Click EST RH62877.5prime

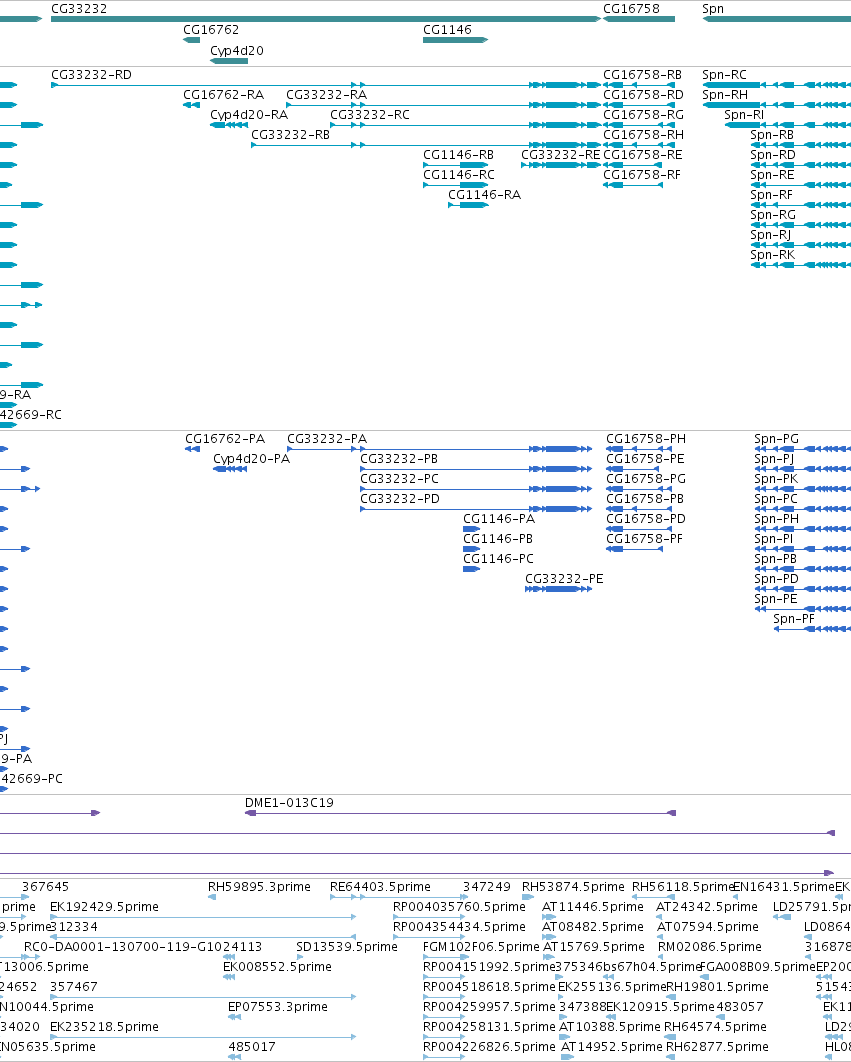(718, 1047)
